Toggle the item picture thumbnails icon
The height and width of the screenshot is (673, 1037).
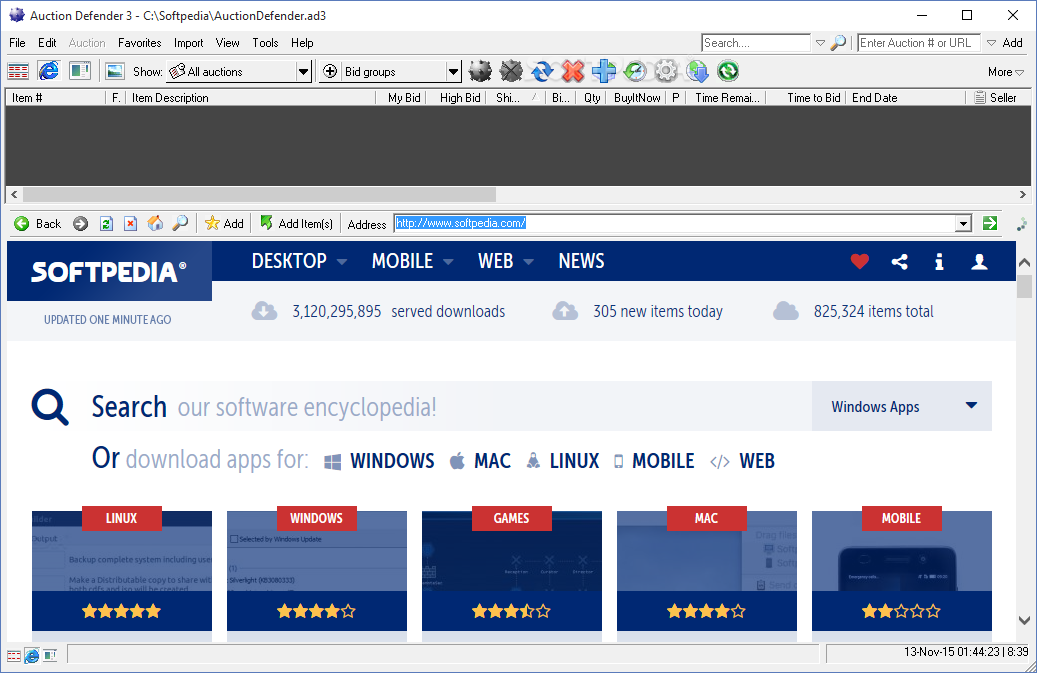[x=115, y=71]
